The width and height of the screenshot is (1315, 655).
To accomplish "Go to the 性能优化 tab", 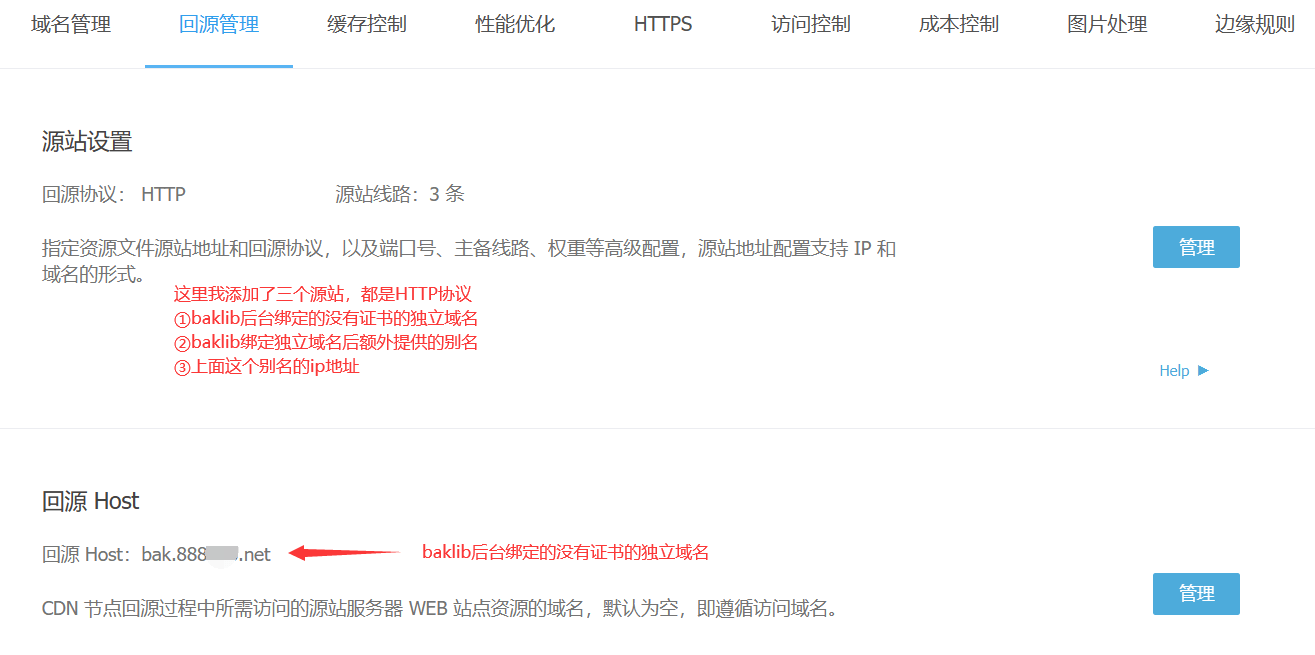I will (x=515, y=25).
